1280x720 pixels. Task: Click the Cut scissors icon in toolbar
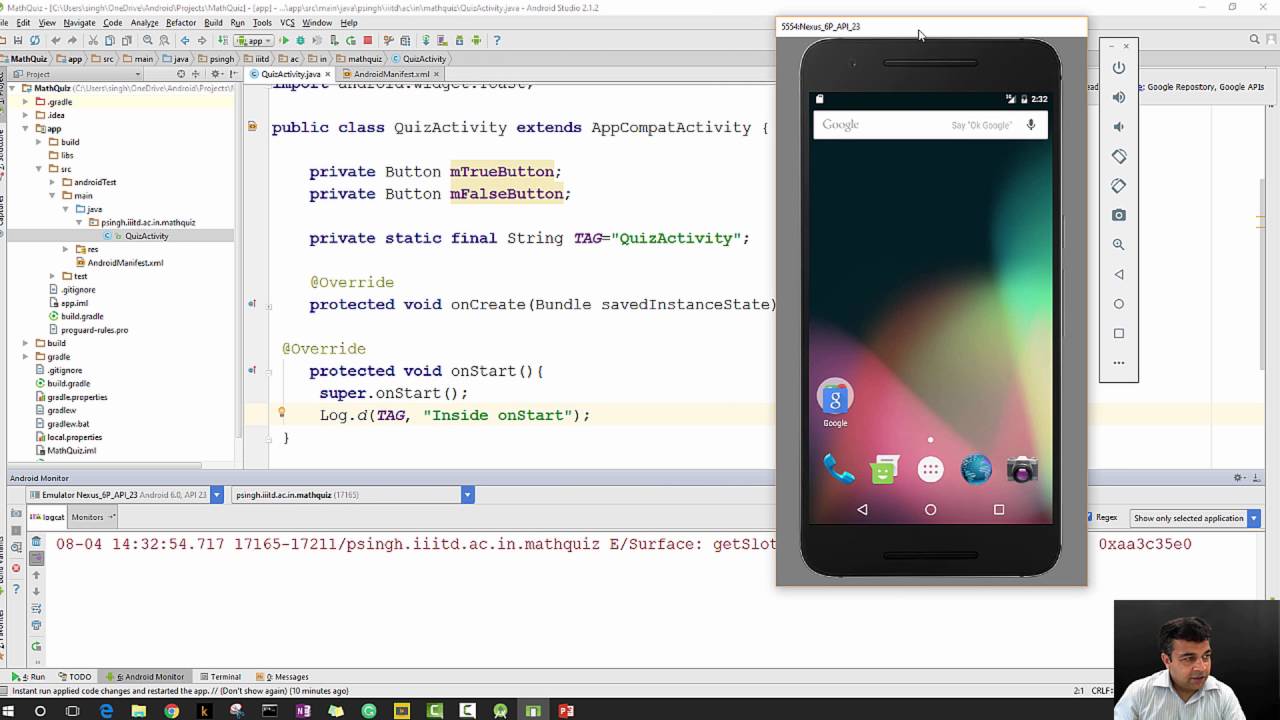[94, 41]
